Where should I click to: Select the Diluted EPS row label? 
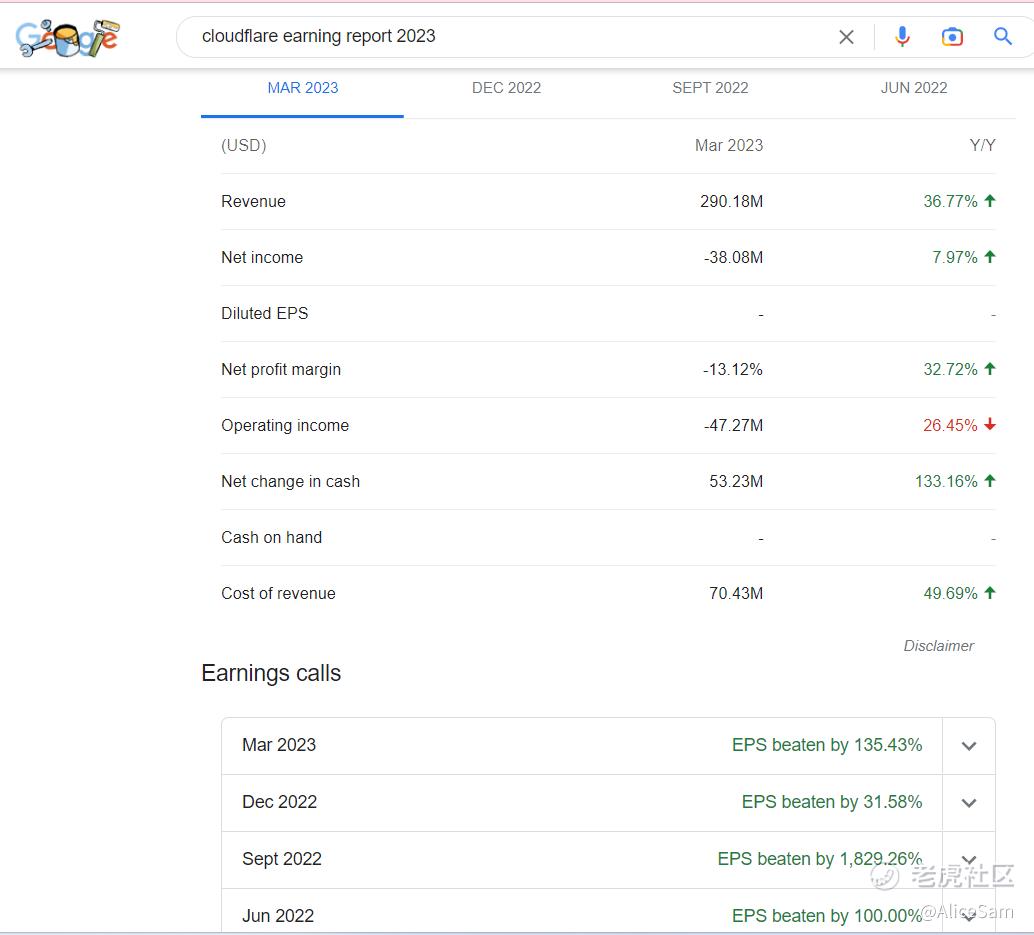tap(264, 314)
